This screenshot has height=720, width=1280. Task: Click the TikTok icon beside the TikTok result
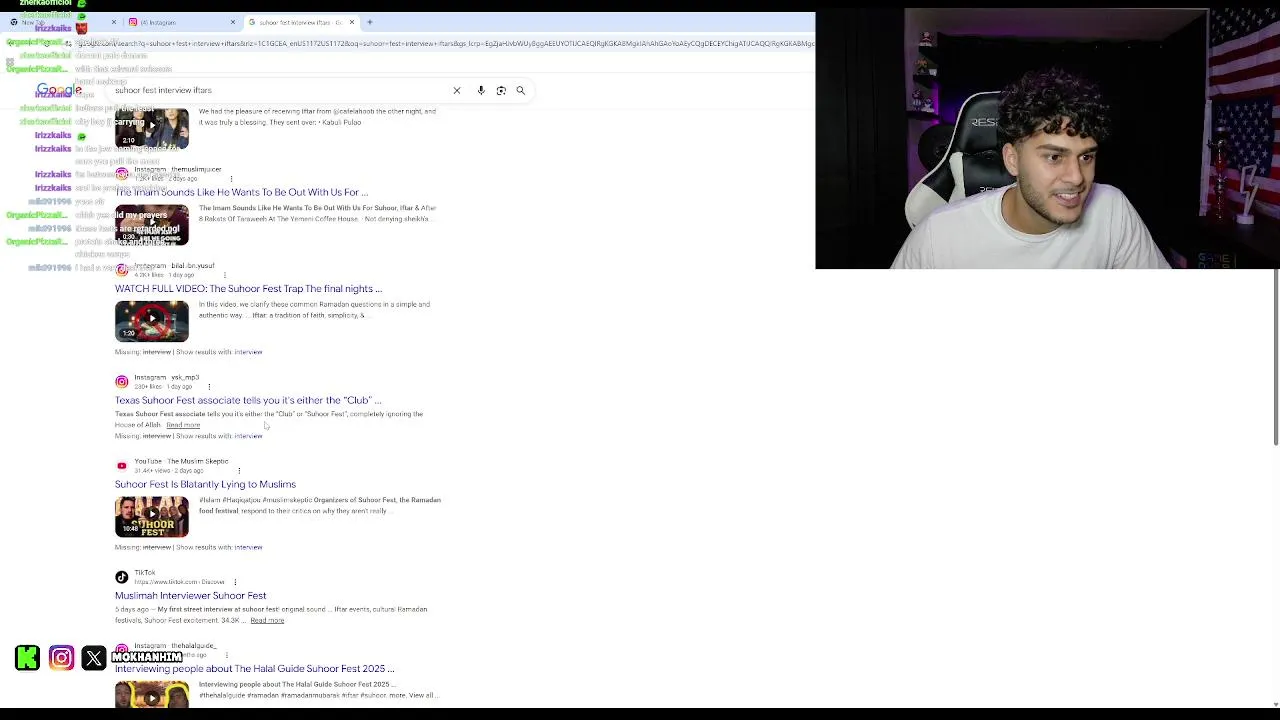tap(122, 577)
